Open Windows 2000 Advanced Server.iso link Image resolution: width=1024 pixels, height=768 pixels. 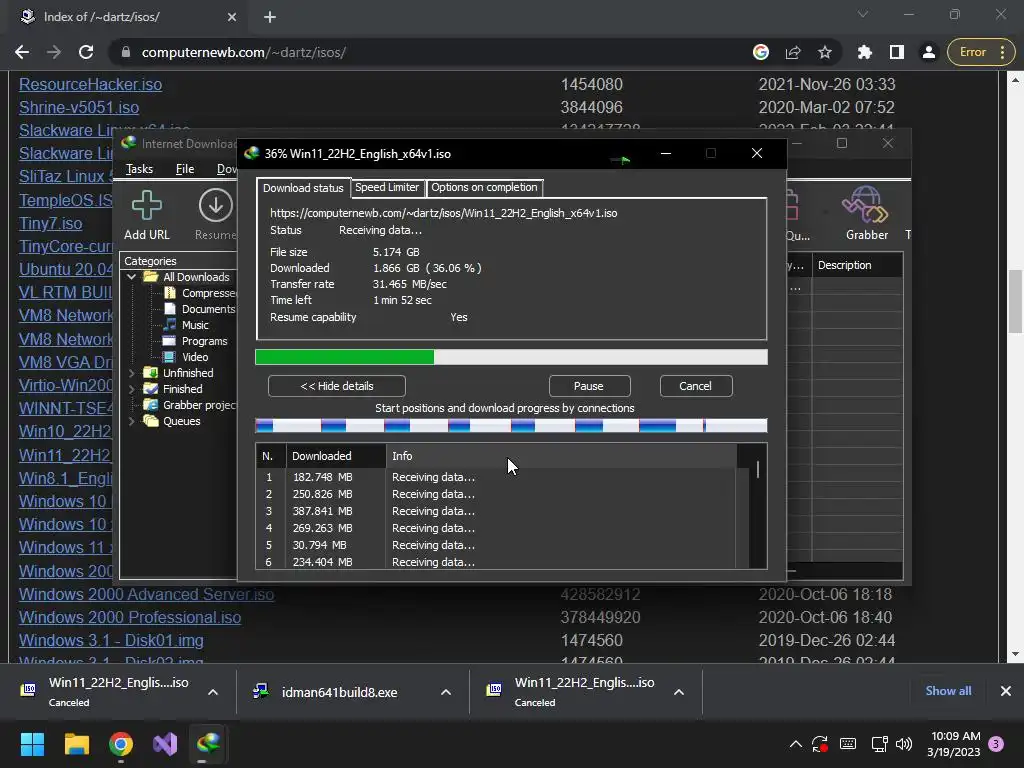tap(146, 594)
